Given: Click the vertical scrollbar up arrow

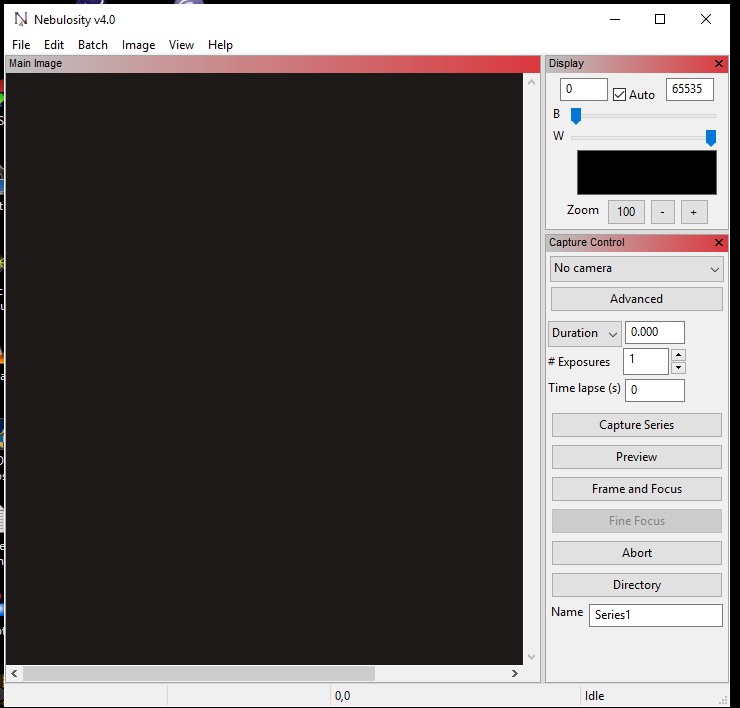Looking at the screenshot, I should [531, 83].
